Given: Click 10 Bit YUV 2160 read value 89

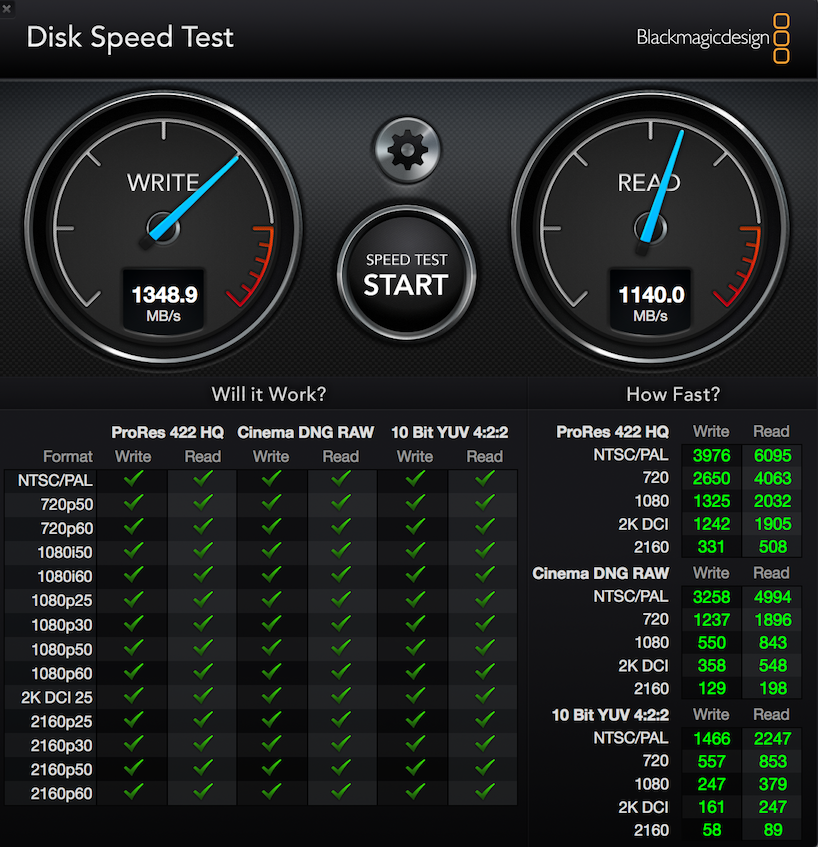Looking at the screenshot, I should click(773, 830).
